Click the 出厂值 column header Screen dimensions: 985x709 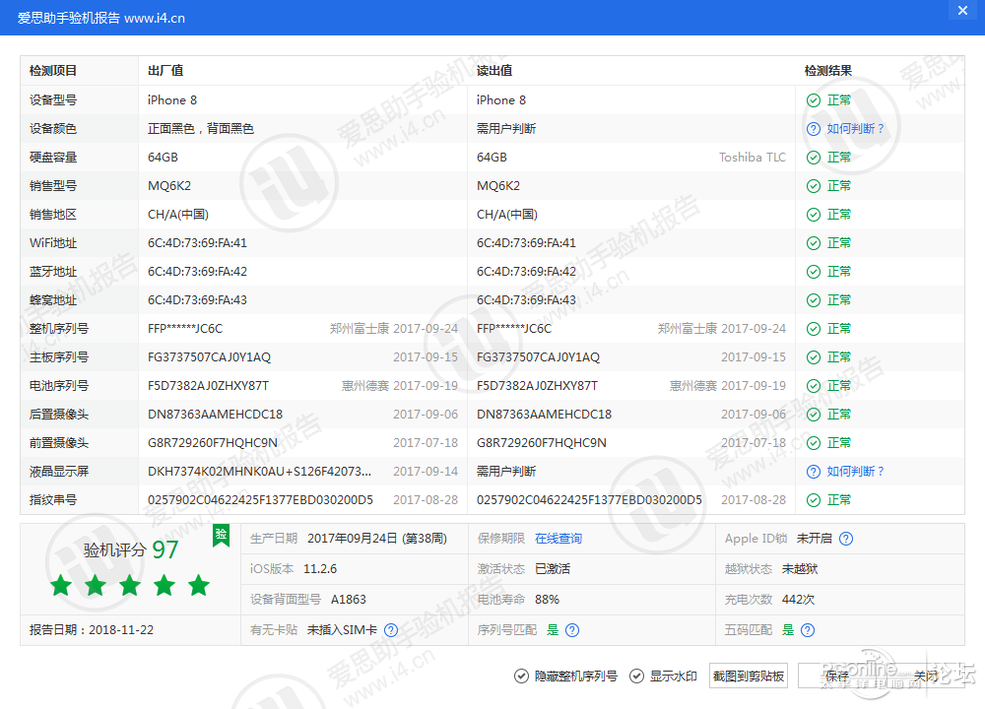click(x=165, y=71)
